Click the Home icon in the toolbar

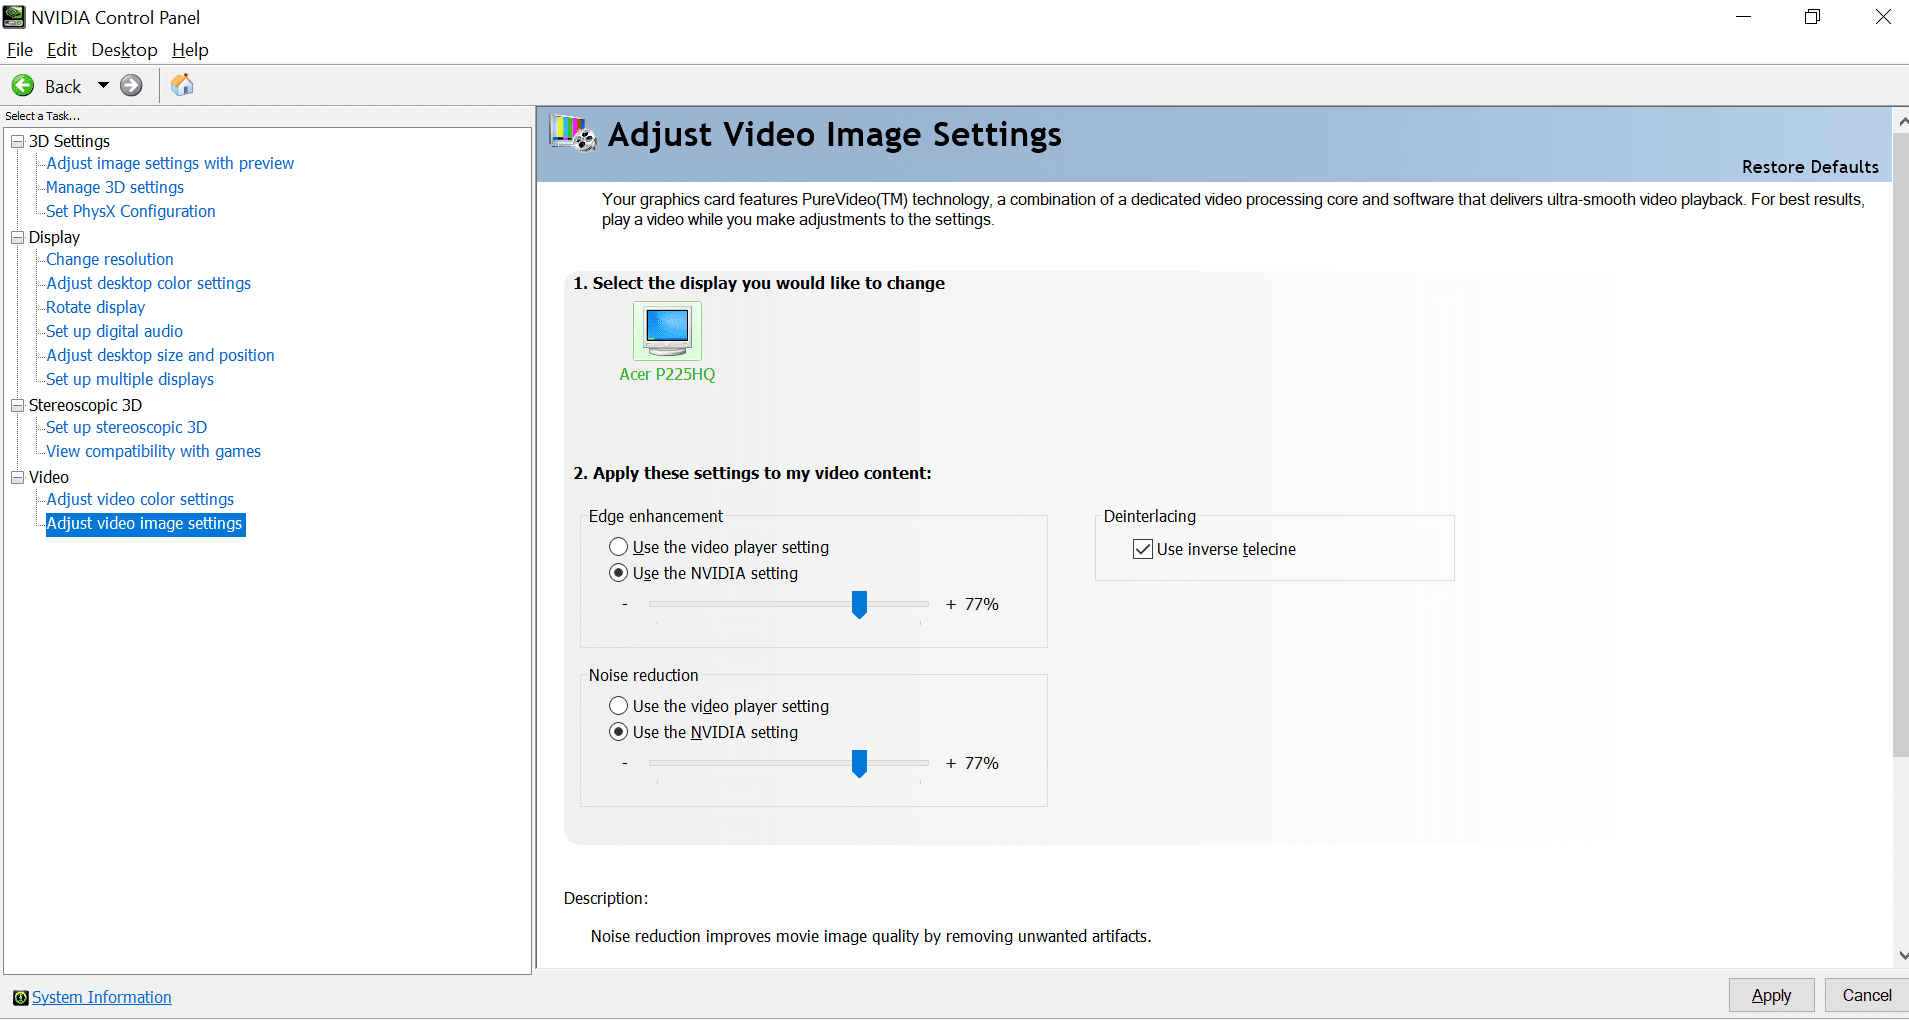[x=182, y=85]
